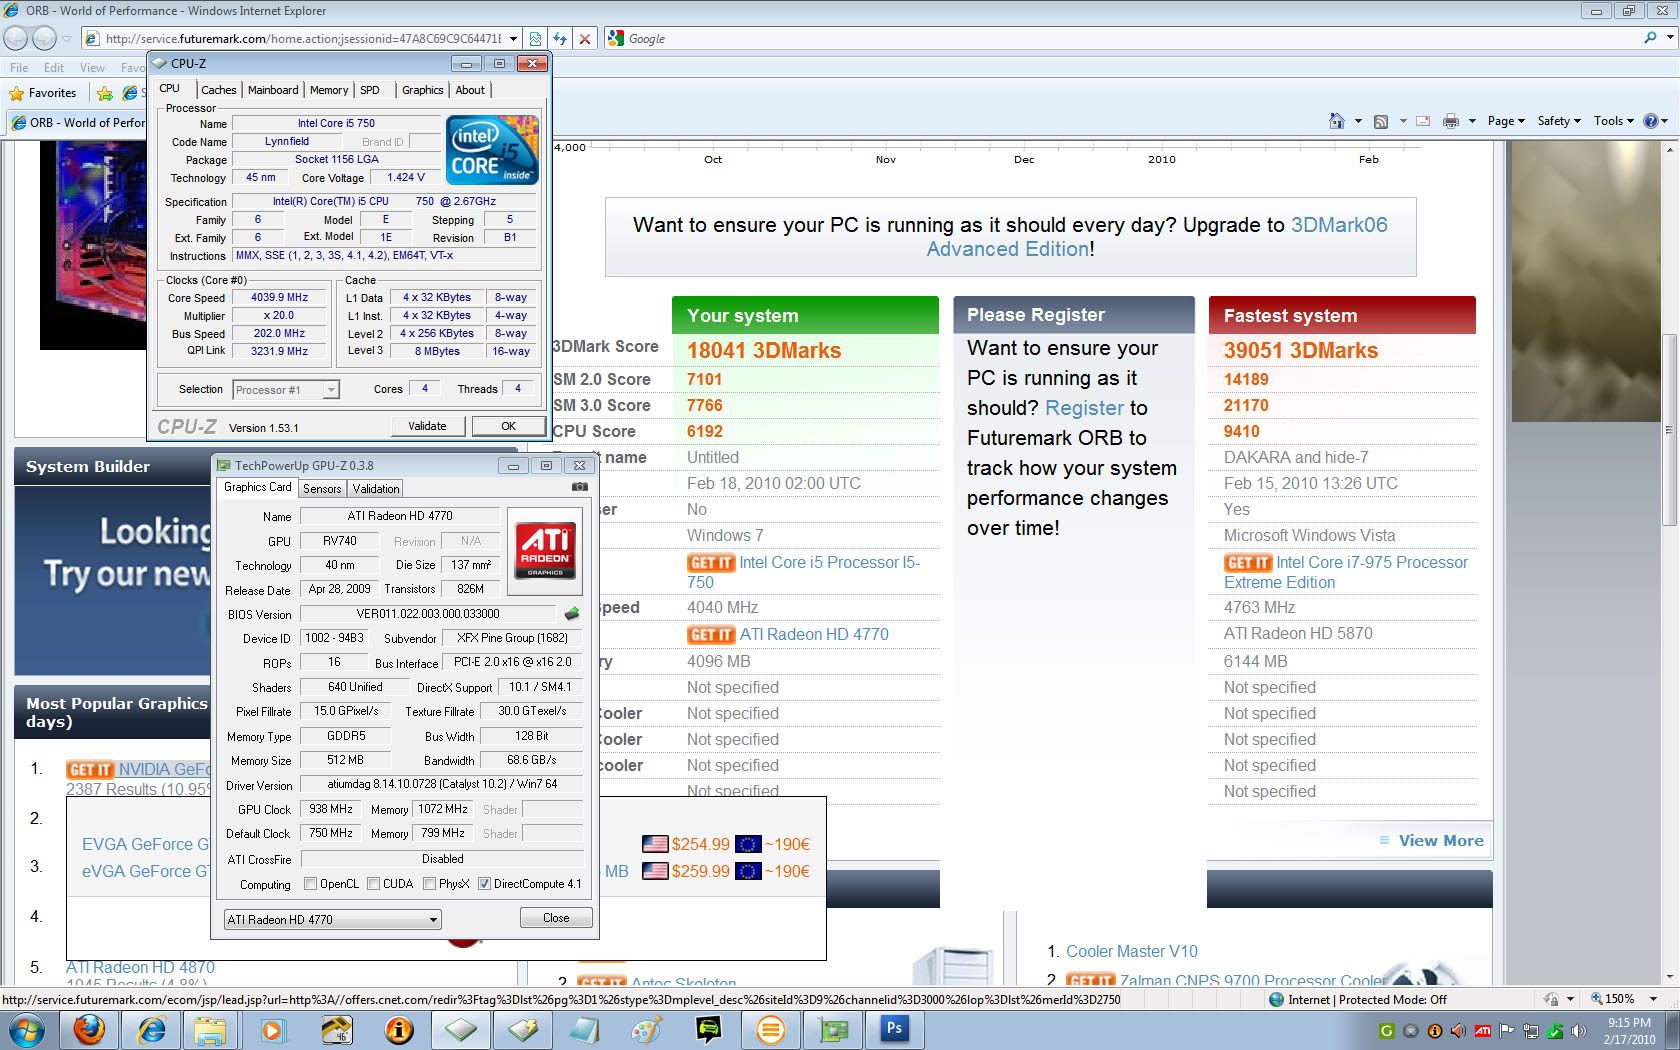Toggle the PhysX checkbox in GPU-Z
1680x1050 pixels.
point(429,884)
